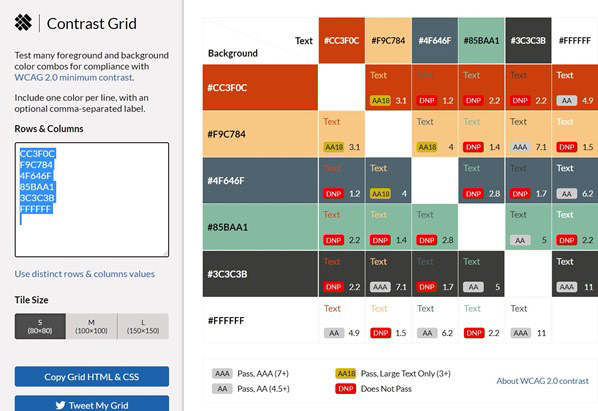Select the L (150×150) tile size

point(143,326)
